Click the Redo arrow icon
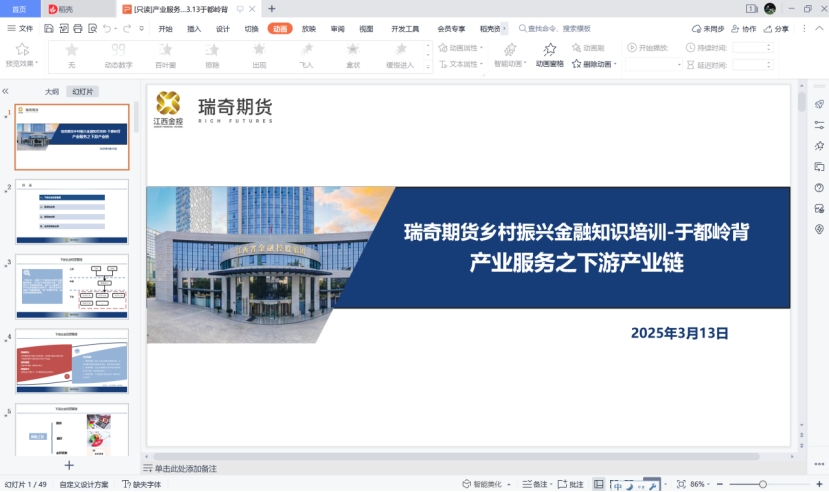This screenshot has height=492, width=829. click(x=126, y=29)
